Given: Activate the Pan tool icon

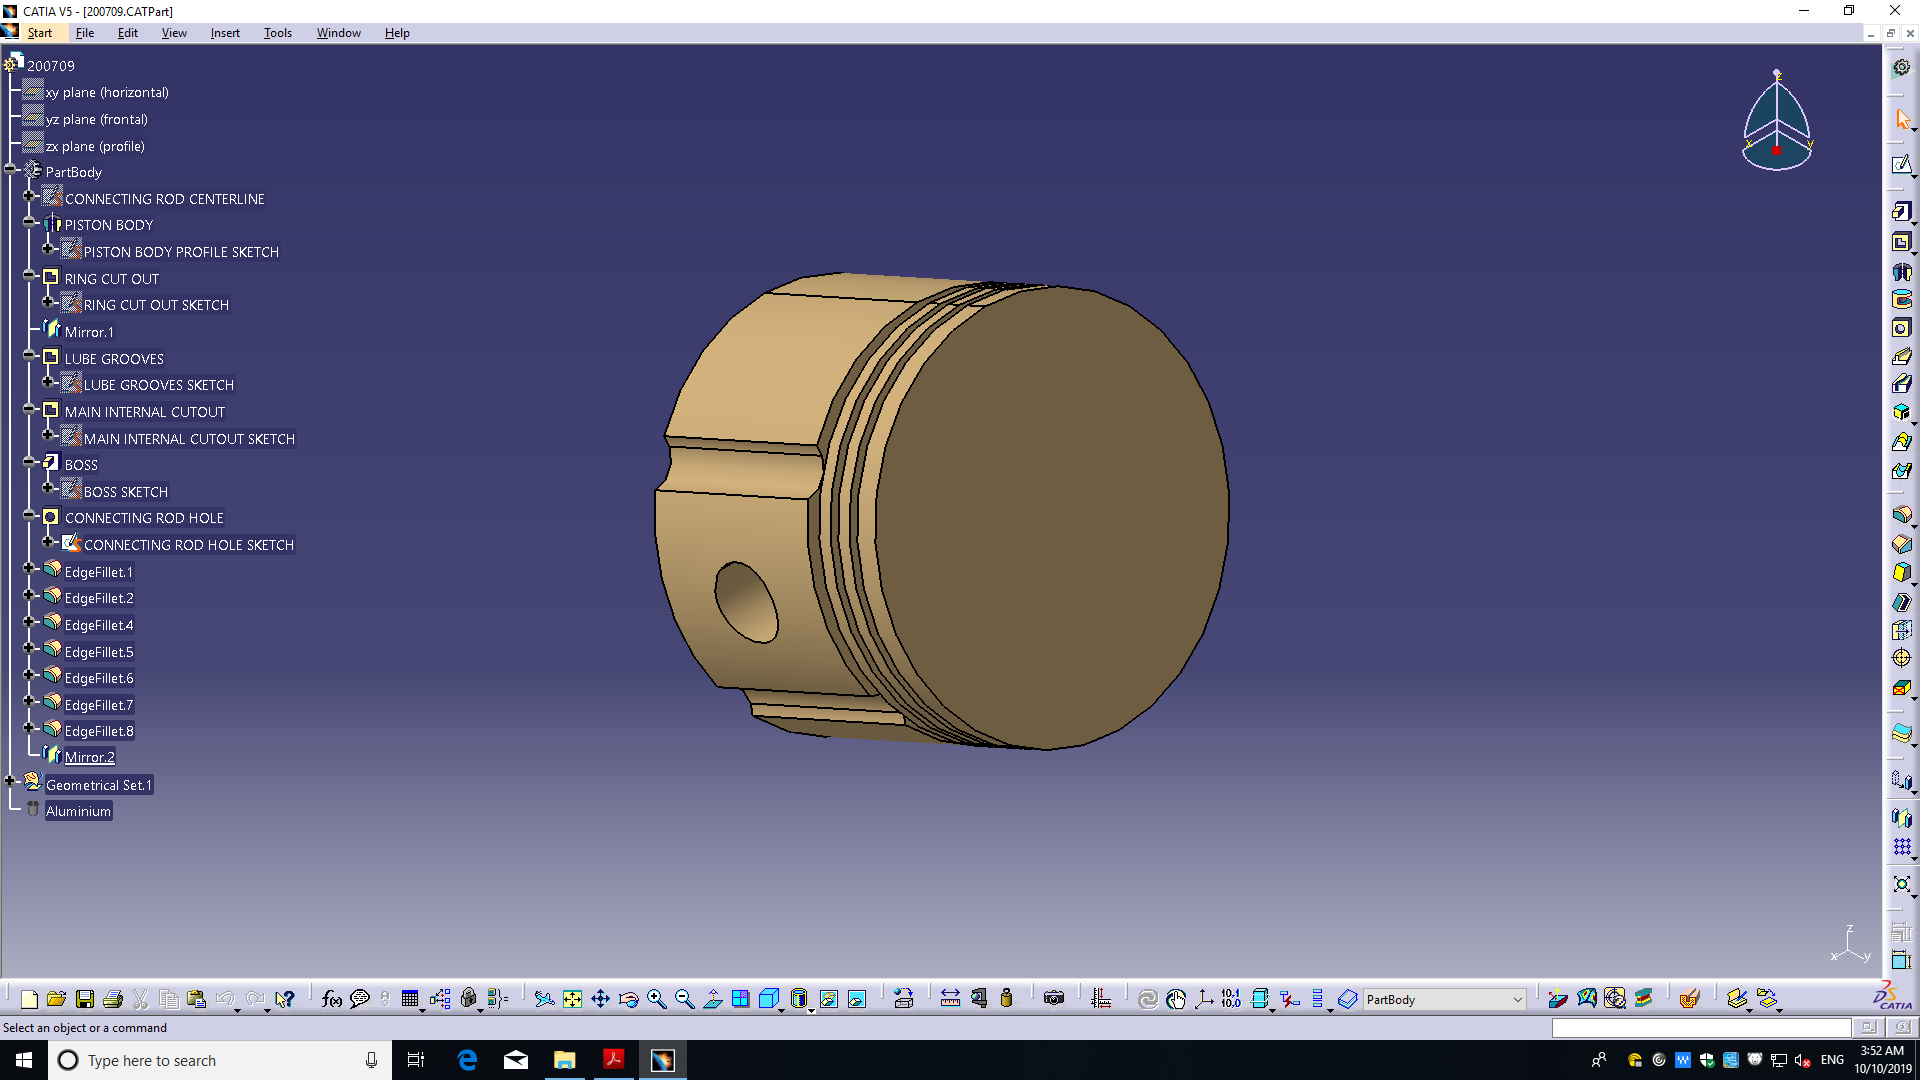Looking at the screenshot, I should tap(600, 999).
